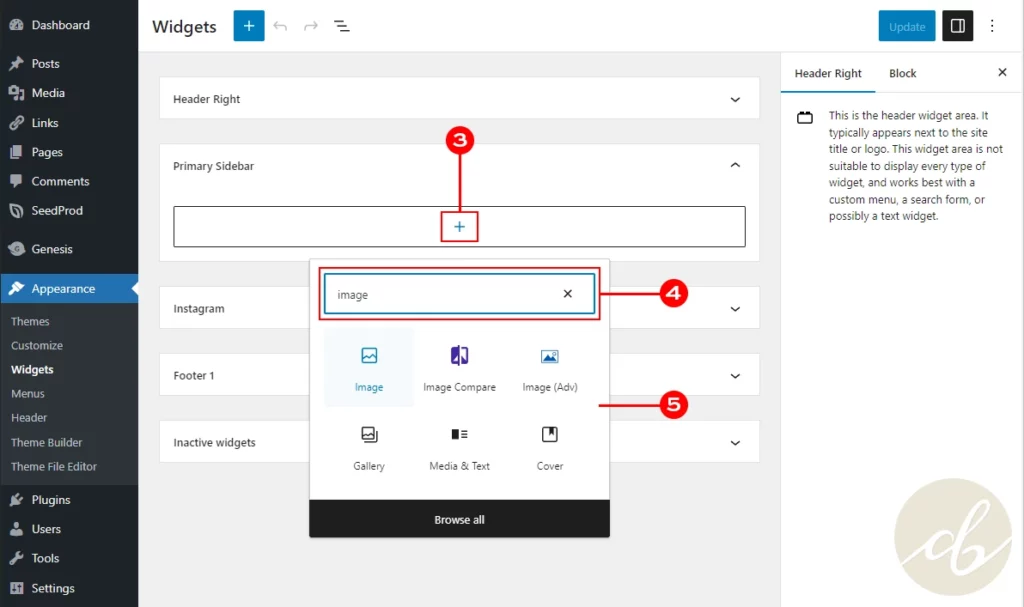The height and width of the screenshot is (607, 1024).
Task: Click the blue block inserter plus button
Action: click(x=249, y=26)
